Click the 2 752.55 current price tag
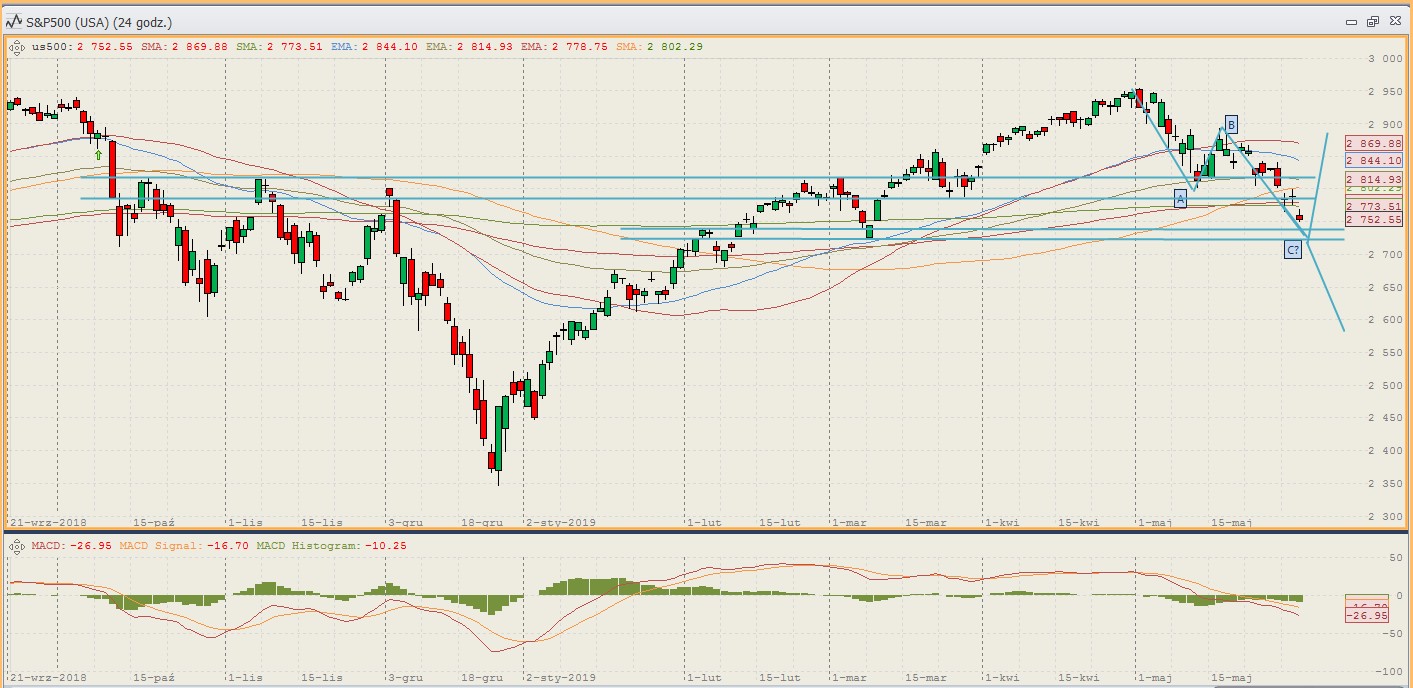Screen dimensions: 1413x688 (1374, 219)
